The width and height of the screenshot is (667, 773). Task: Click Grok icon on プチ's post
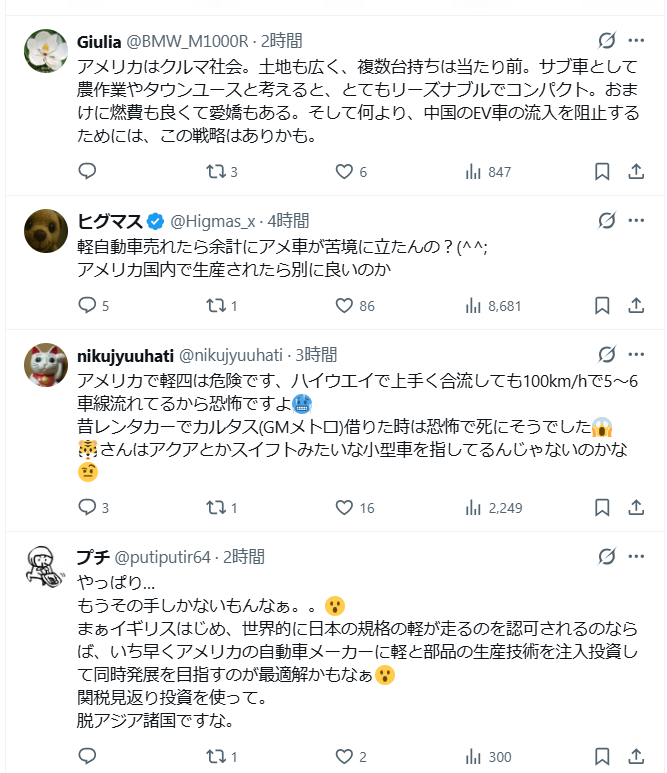[x=606, y=556]
